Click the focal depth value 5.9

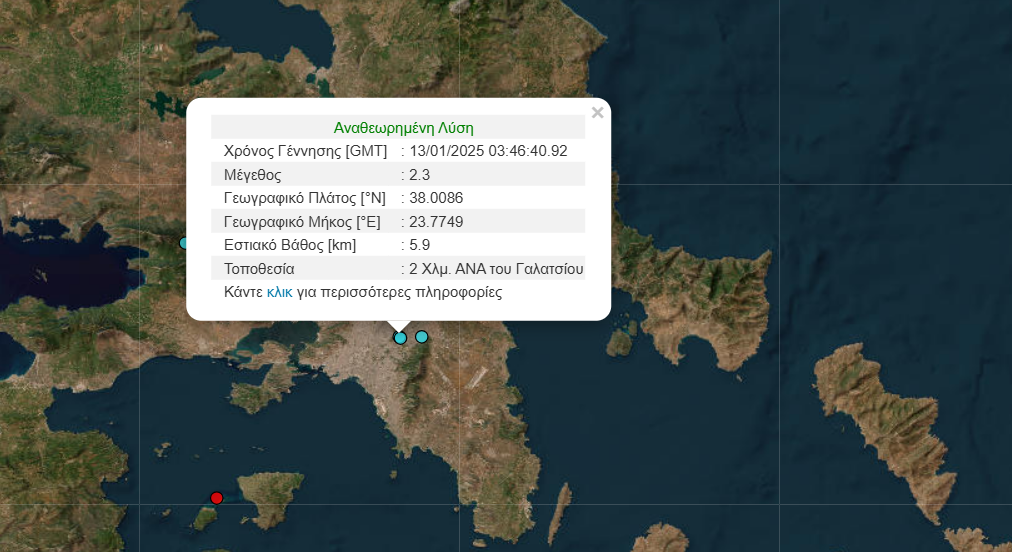[420, 245]
